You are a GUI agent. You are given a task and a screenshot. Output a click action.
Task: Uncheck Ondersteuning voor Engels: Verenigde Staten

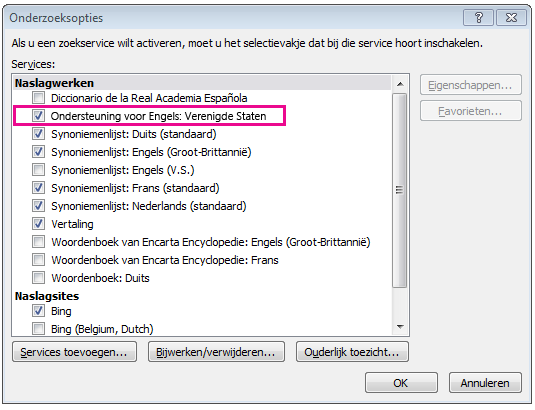tap(38, 116)
